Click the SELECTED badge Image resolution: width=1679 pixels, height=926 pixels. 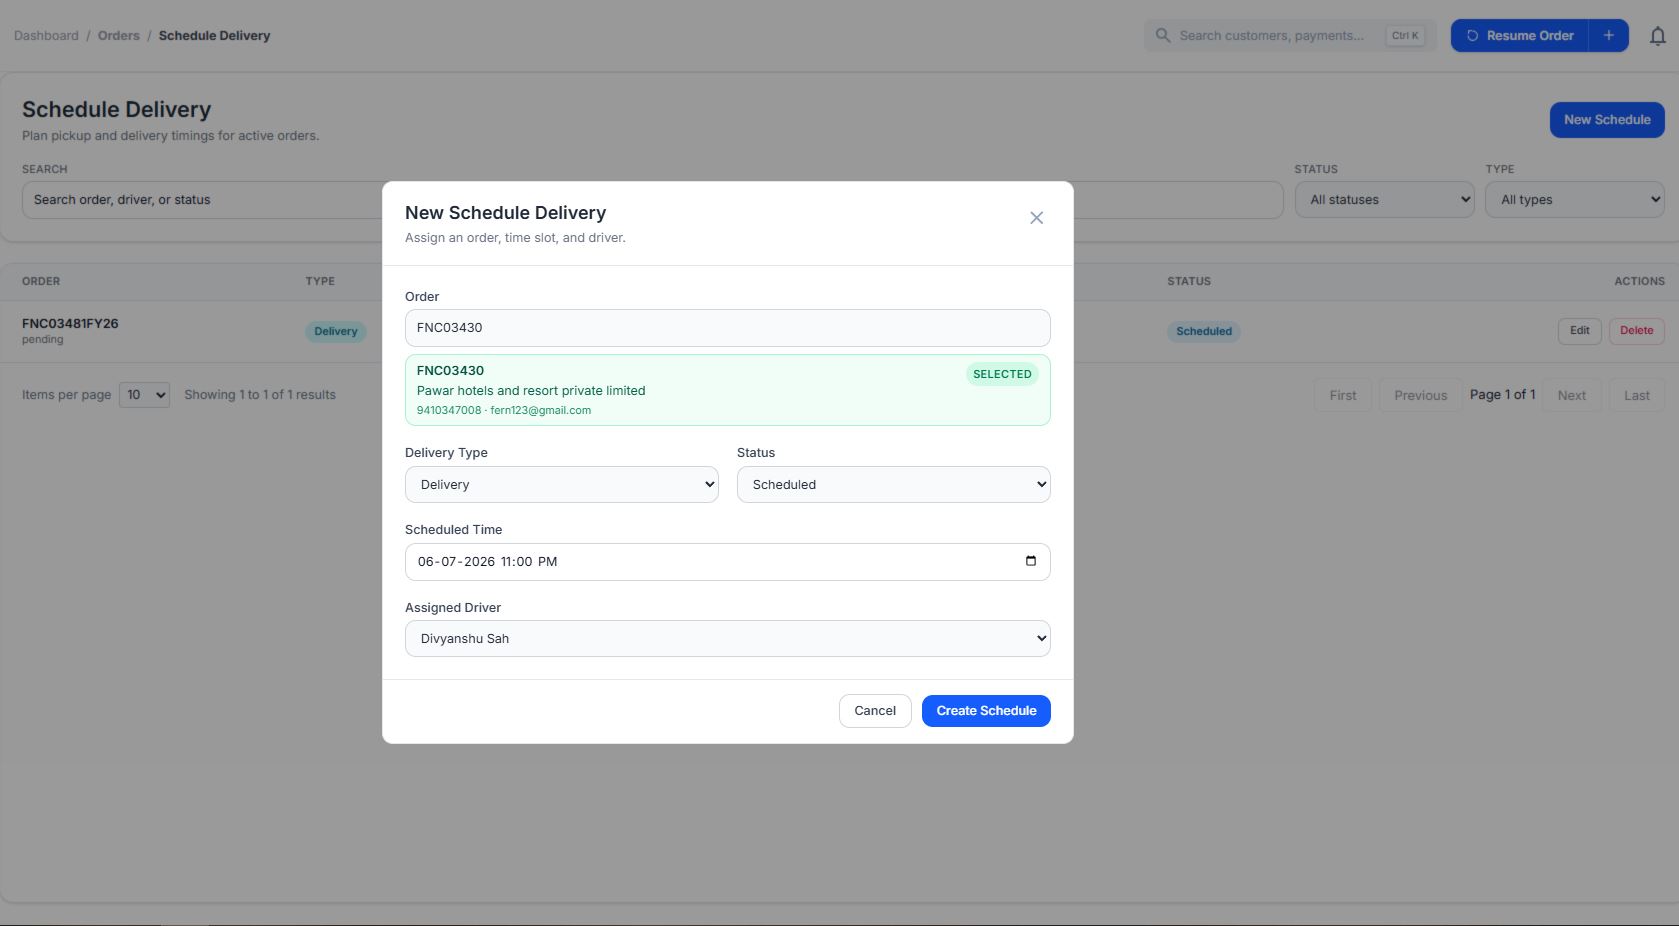(x=1002, y=374)
